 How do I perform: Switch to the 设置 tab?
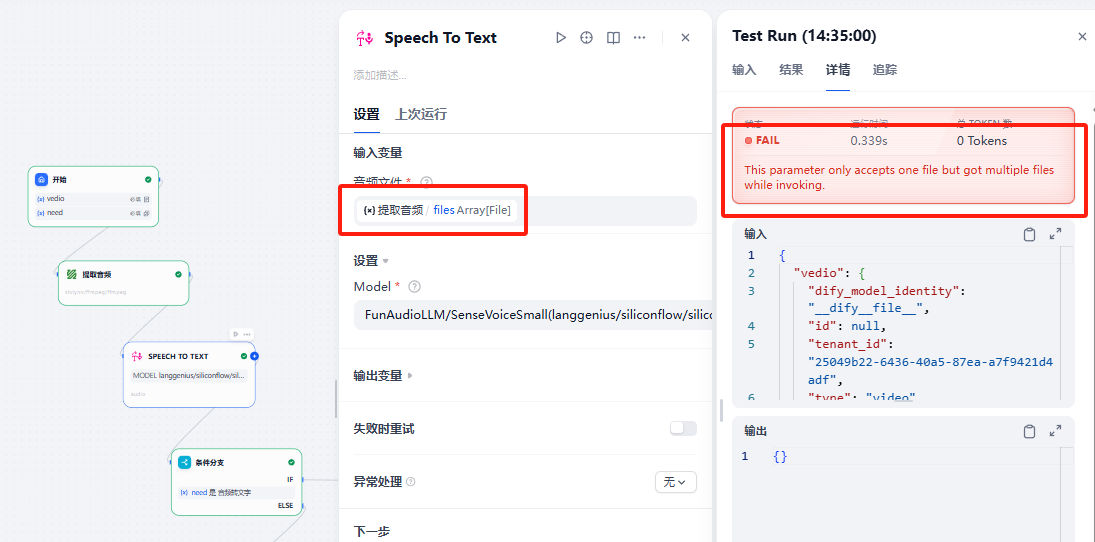[367, 115]
